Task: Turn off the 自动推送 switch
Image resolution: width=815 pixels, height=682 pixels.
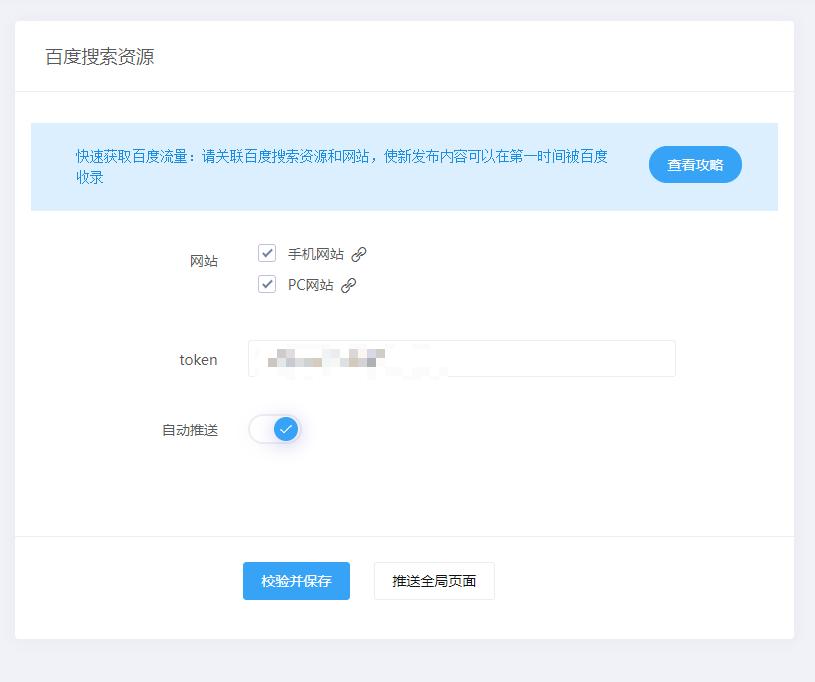Action: click(x=274, y=429)
